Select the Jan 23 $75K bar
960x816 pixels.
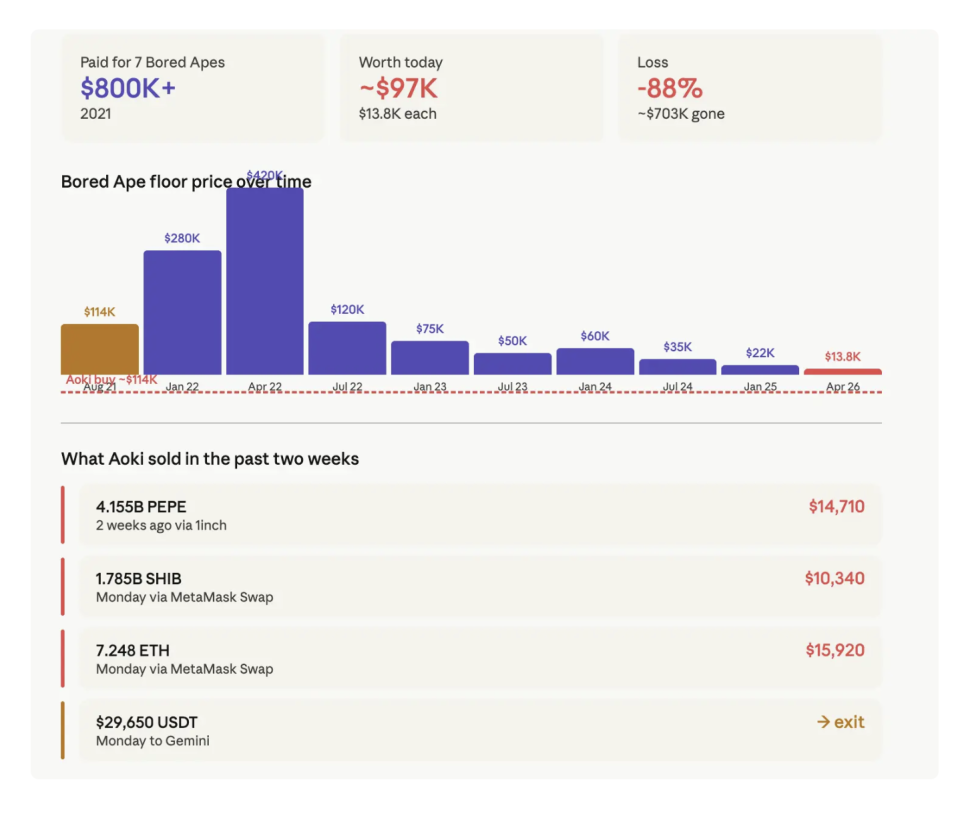[x=430, y=358]
